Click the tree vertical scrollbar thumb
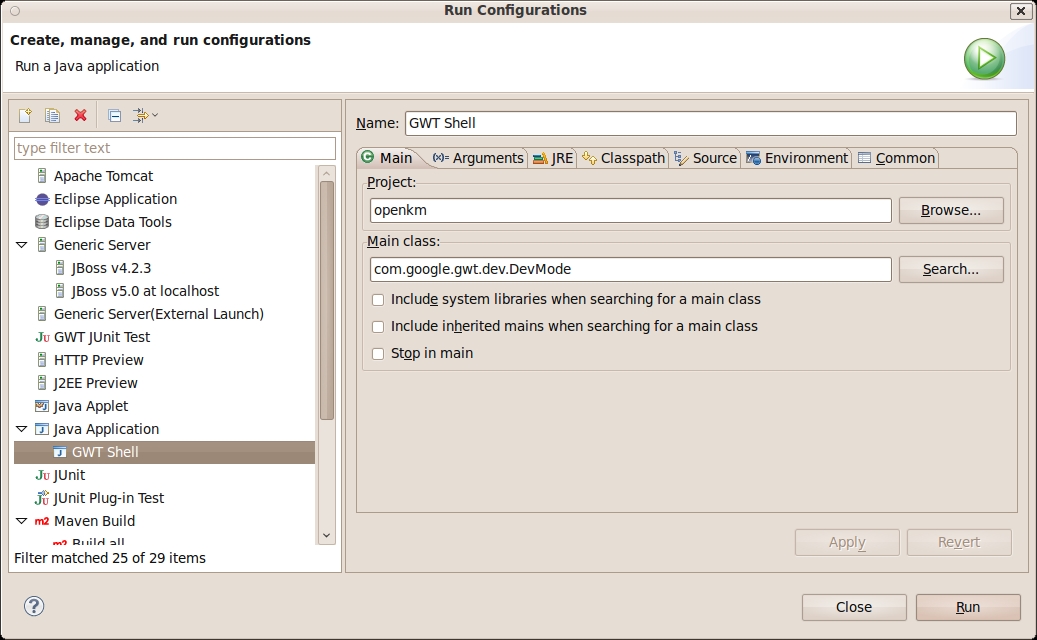The height and width of the screenshot is (640, 1037). (326, 300)
